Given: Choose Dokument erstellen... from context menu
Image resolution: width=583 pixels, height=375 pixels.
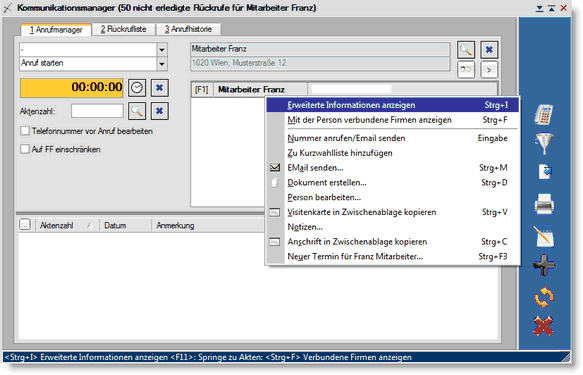Looking at the screenshot, I should coord(393,182).
